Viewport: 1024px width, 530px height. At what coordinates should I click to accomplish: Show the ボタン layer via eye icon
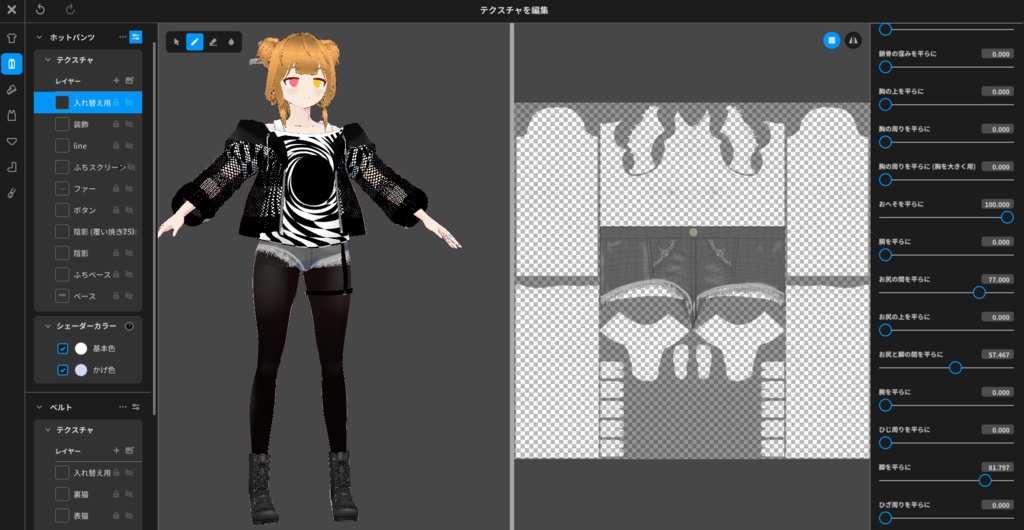pyautogui.click(x=129, y=210)
